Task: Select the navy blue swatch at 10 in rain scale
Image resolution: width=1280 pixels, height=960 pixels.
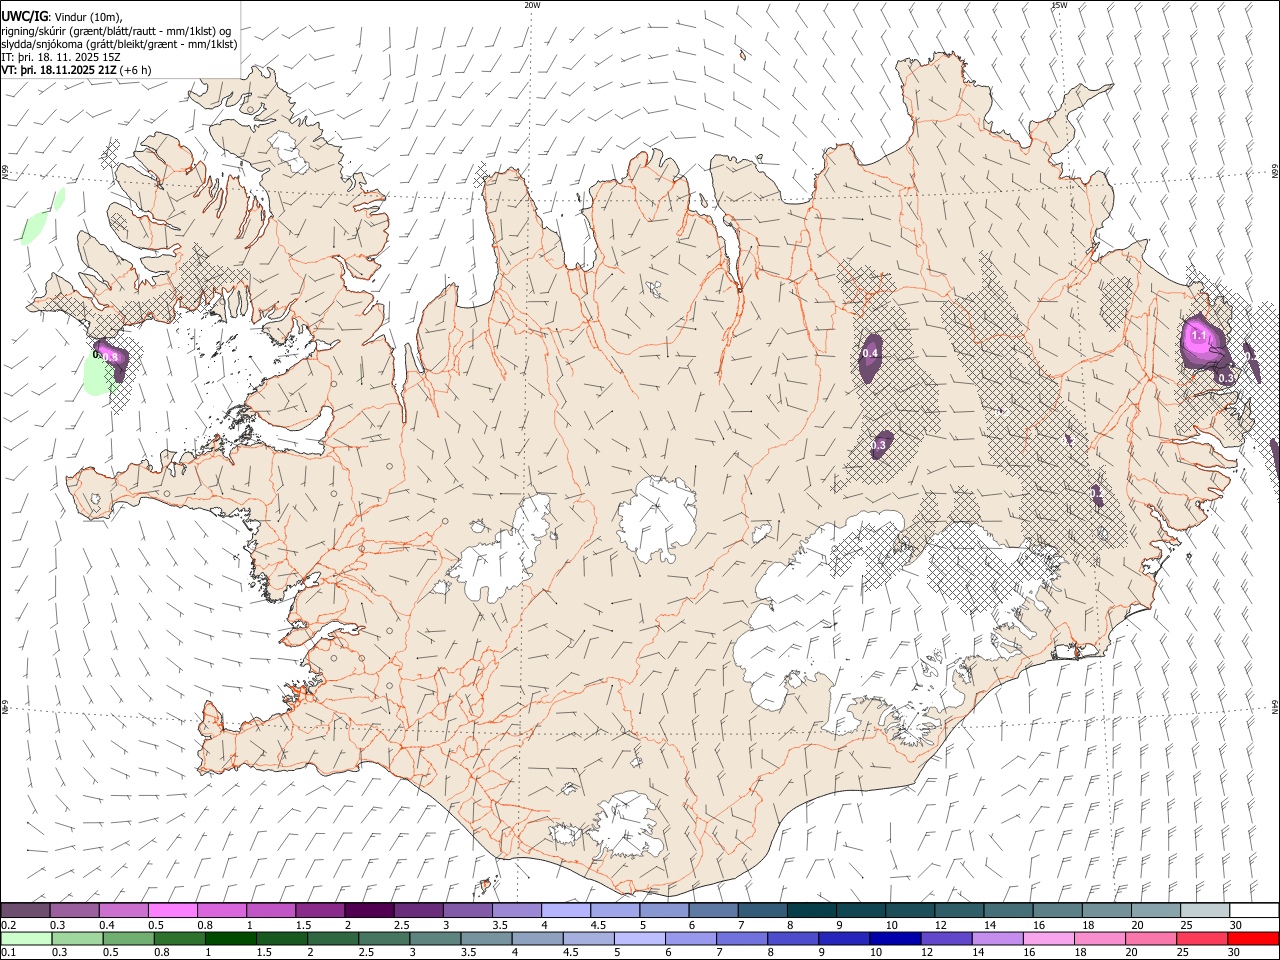Action: pos(893,938)
